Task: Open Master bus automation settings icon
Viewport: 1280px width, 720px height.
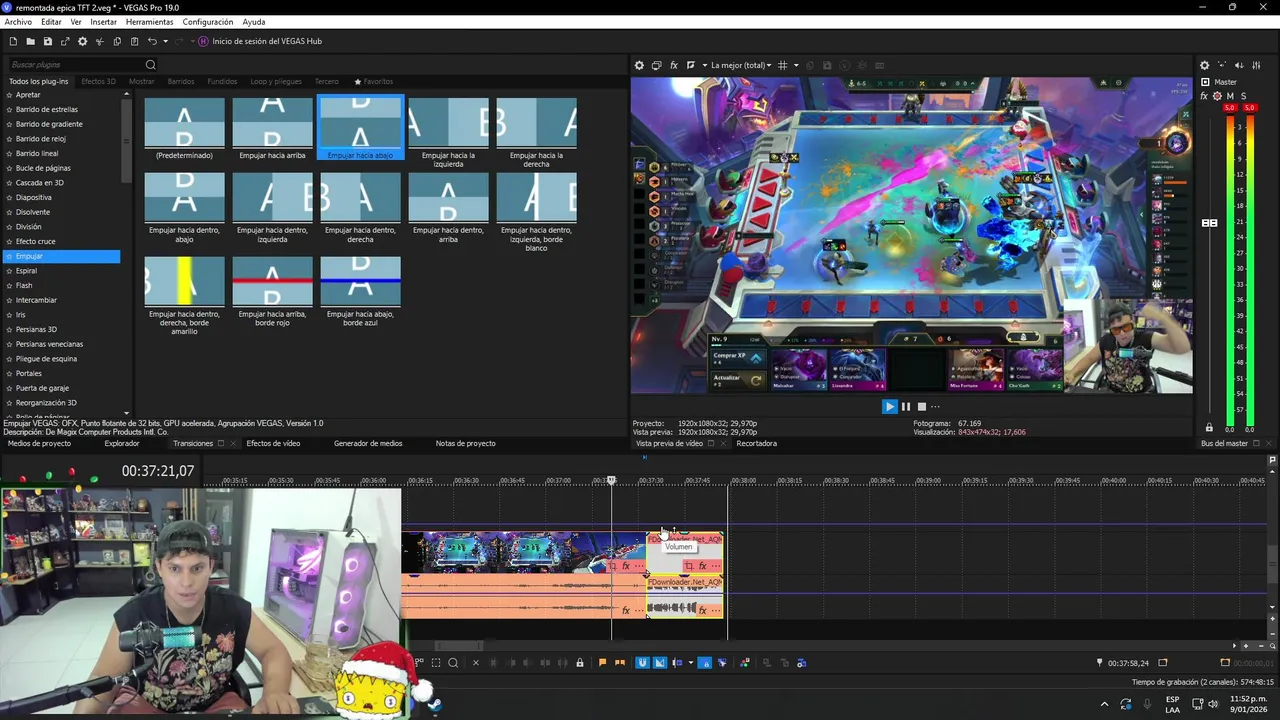Action: click(1217, 96)
